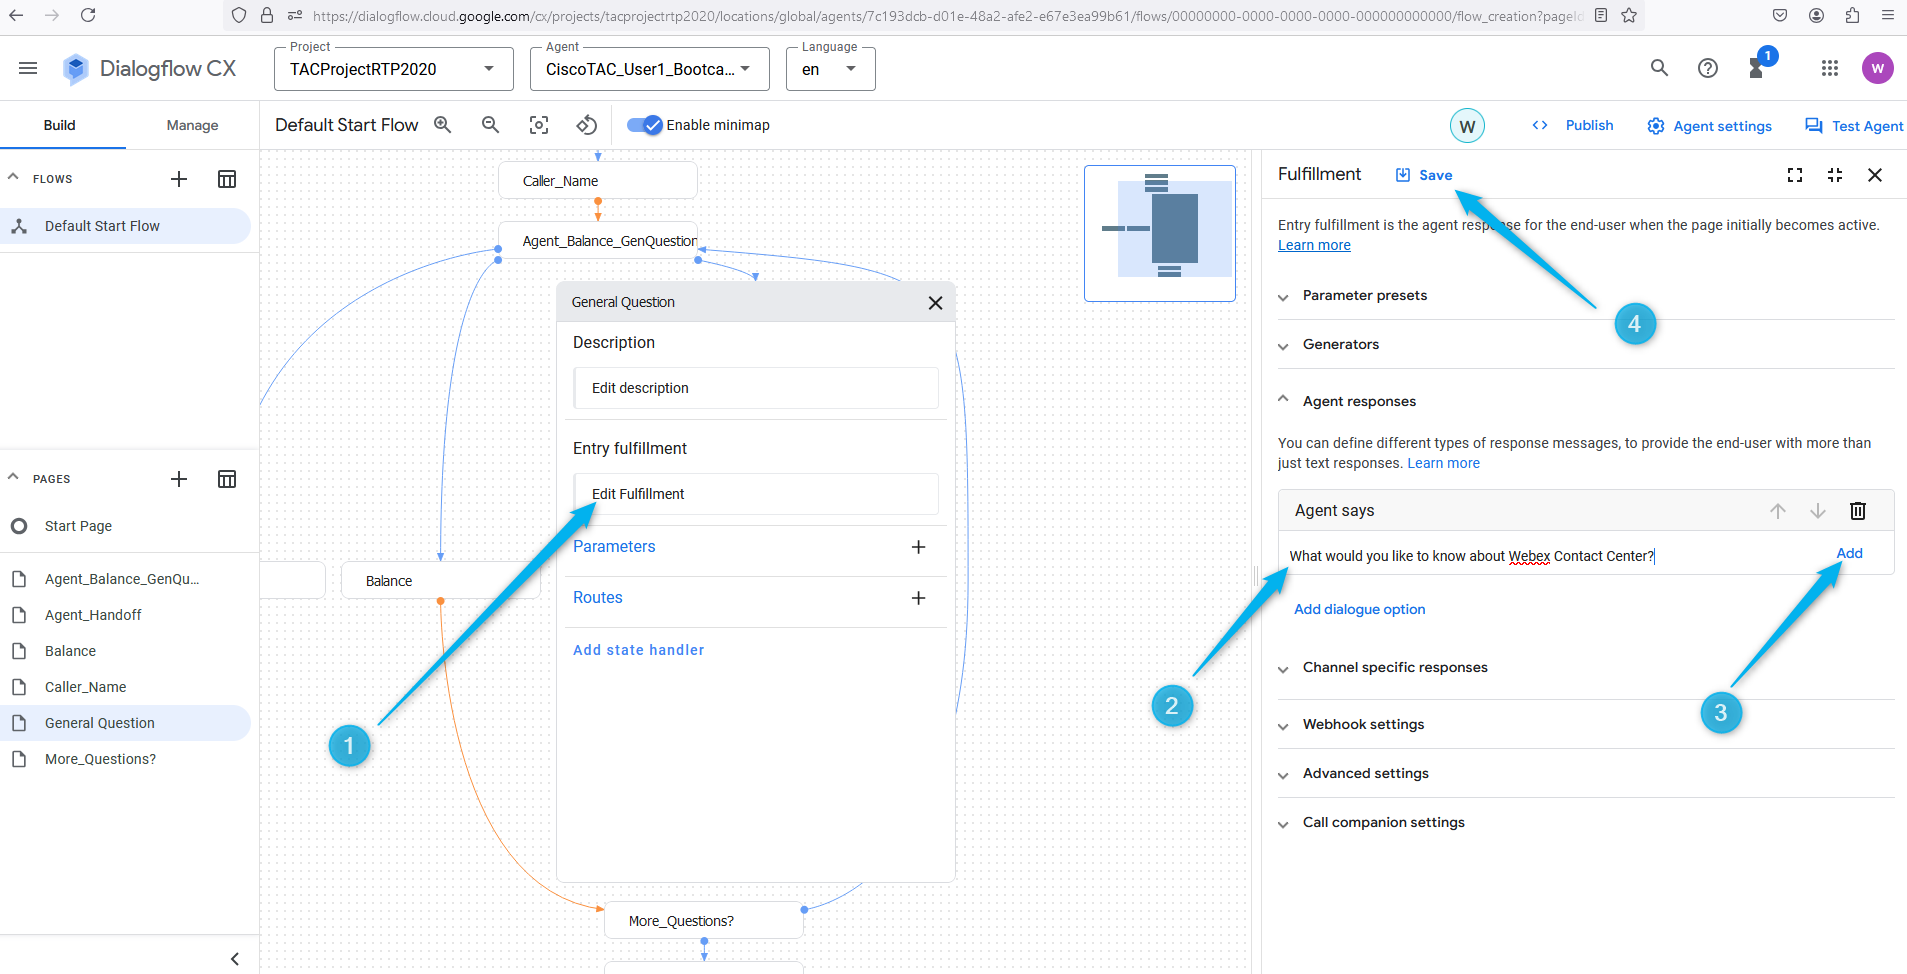Move Agent says response down
The height and width of the screenshot is (974, 1907).
1818,511
